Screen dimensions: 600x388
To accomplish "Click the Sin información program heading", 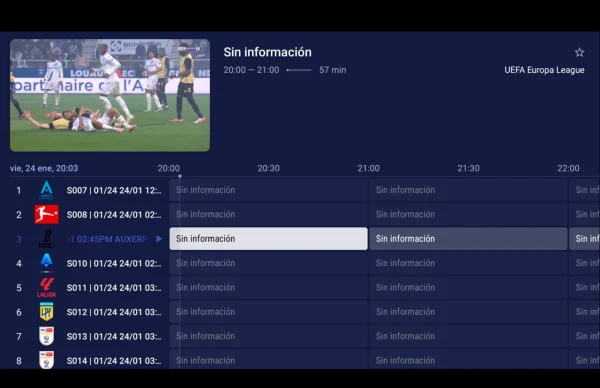I will click(x=267, y=52).
